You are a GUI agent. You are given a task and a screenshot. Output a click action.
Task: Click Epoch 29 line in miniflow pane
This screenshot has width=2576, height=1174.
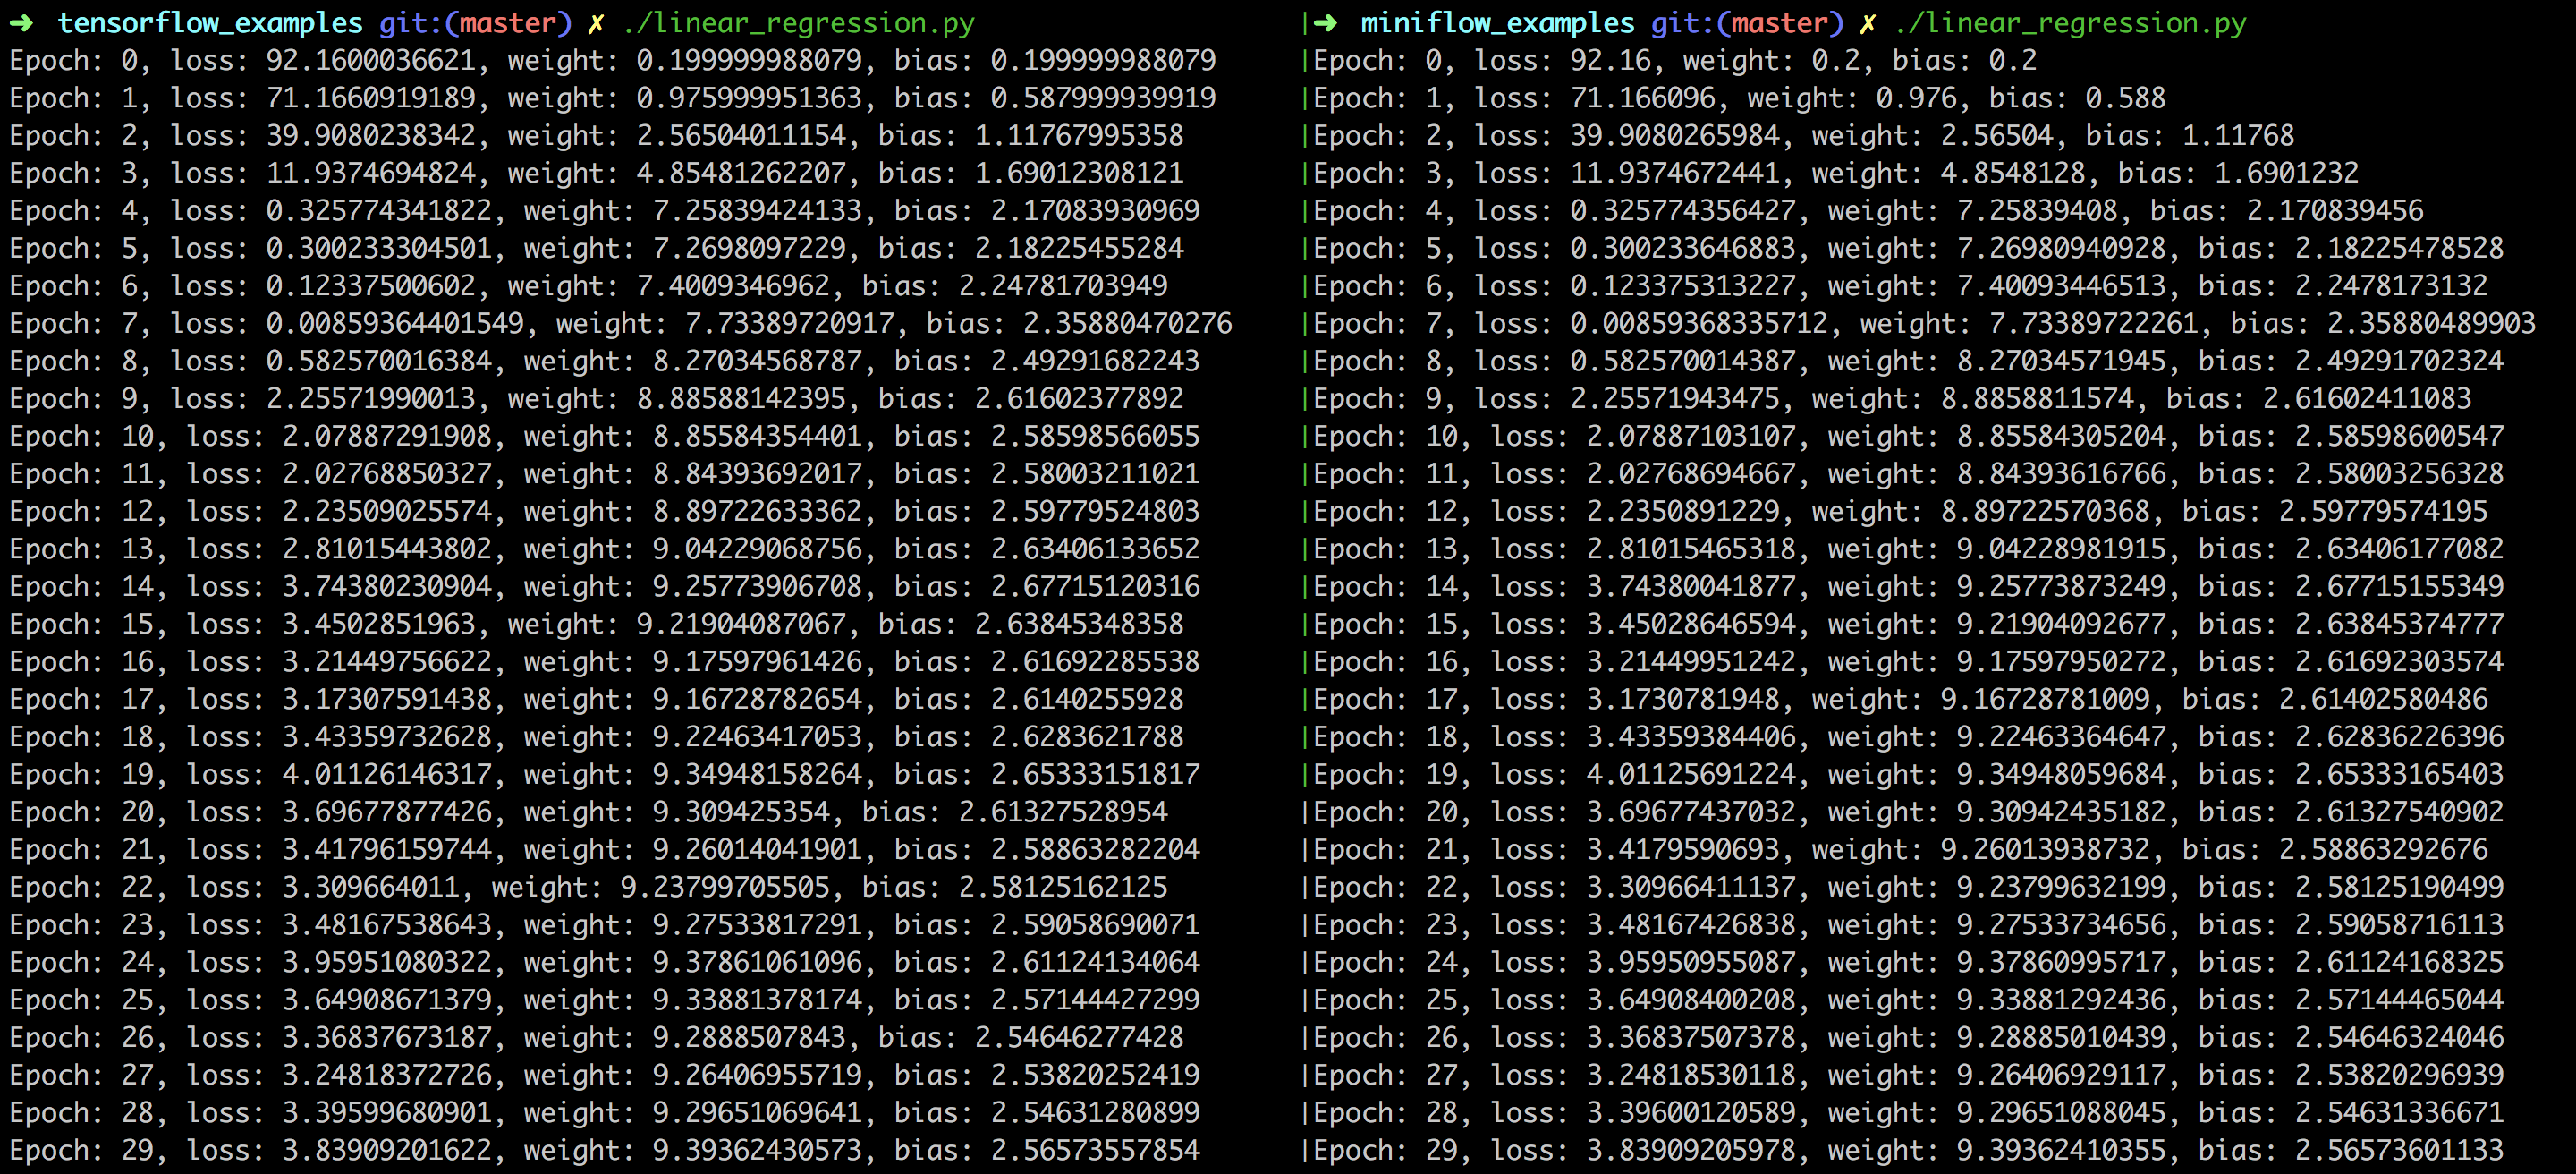[x=1908, y=1150]
